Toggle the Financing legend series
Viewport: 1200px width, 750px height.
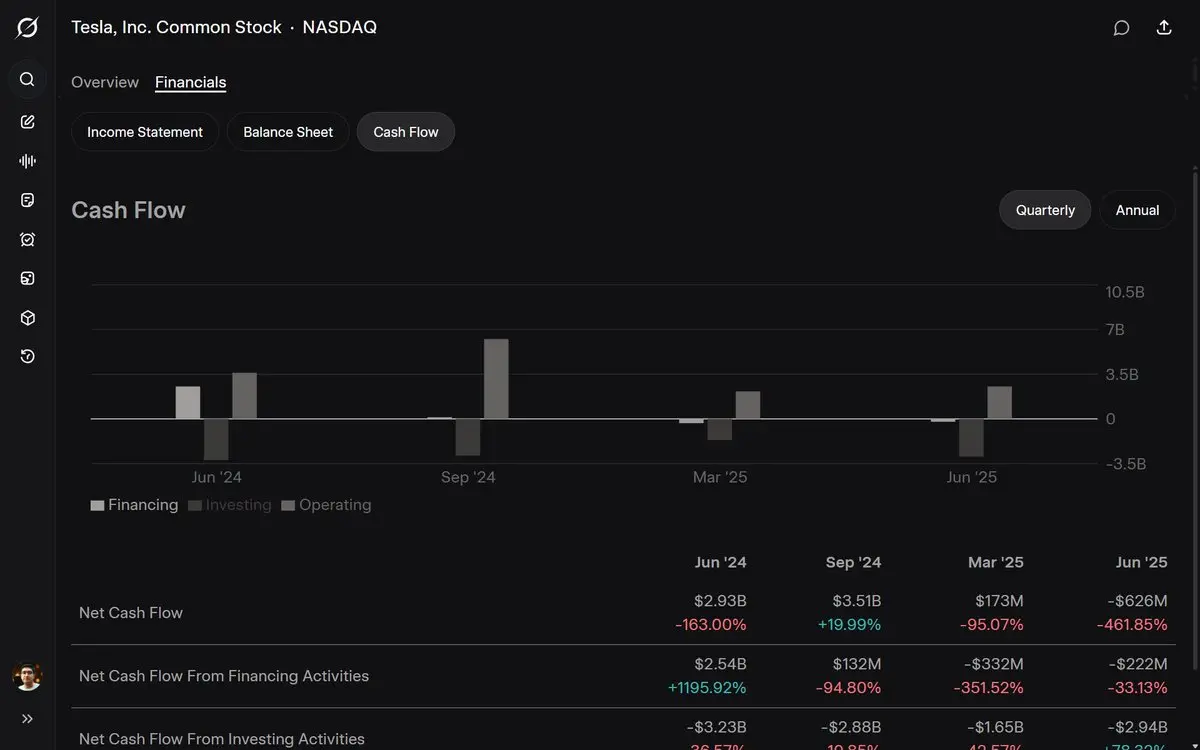pyautogui.click(x=135, y=505)
